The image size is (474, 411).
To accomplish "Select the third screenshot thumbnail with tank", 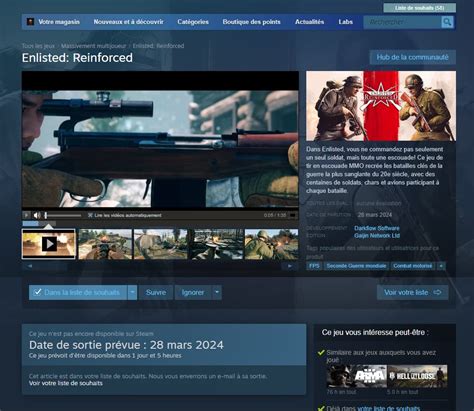I will pos(160,244).
